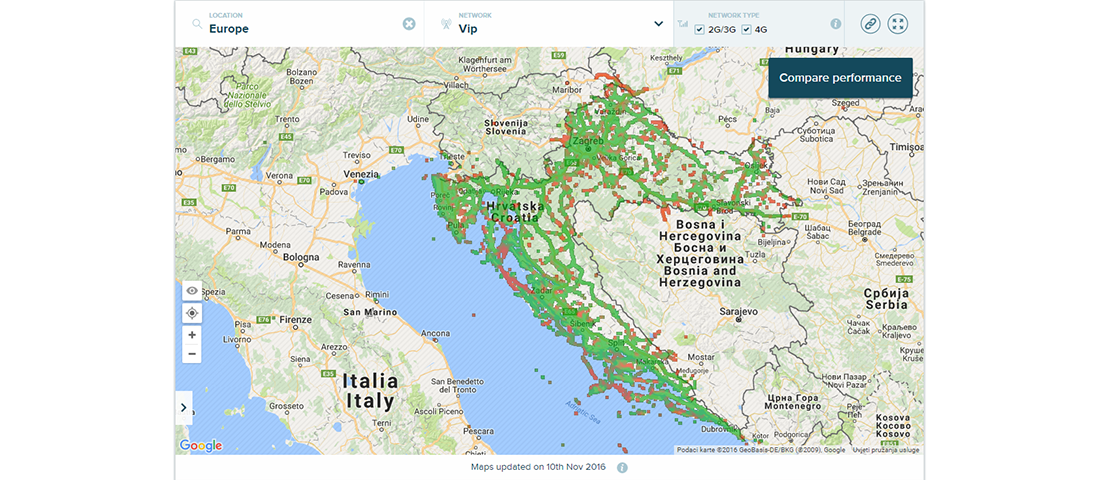Click the Compare performance button
Viewport: 1110px width, 480px height.
[840, 78]
